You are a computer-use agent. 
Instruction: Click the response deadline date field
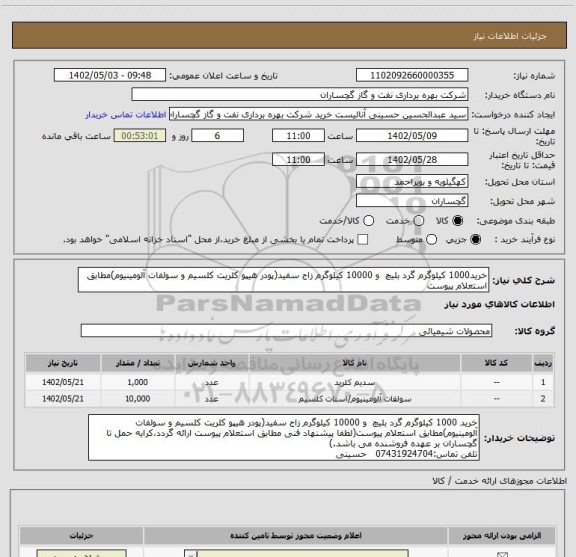click(412, 136)
